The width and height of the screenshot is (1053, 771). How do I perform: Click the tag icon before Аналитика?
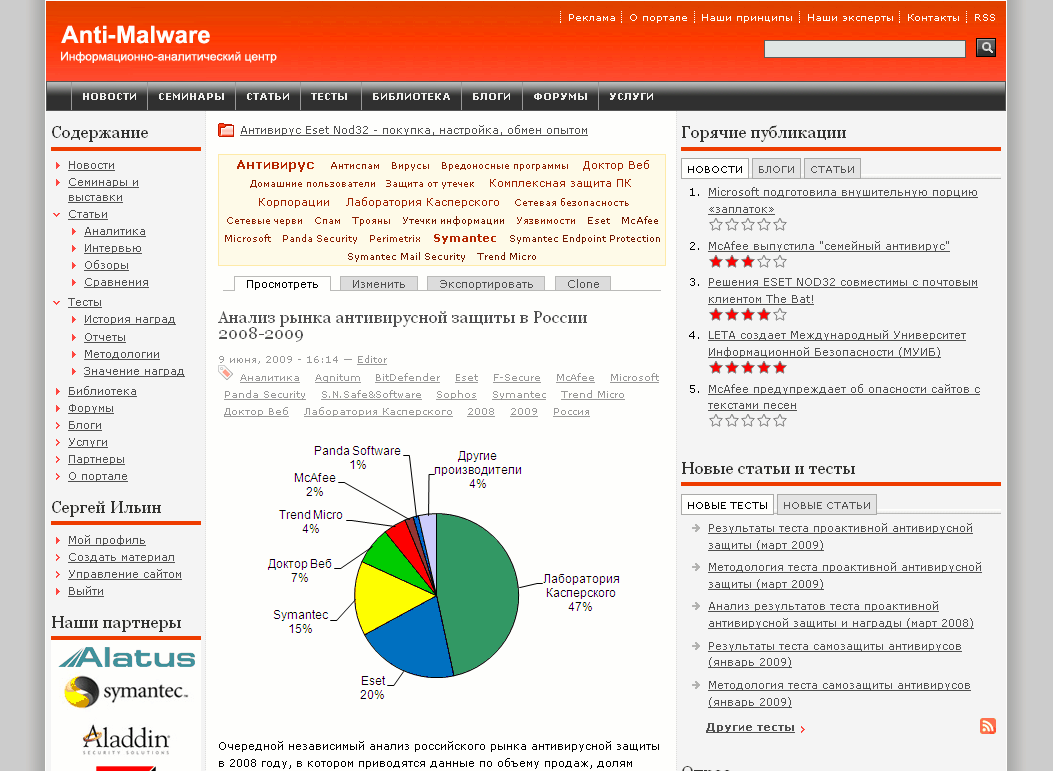click(225, 373)
